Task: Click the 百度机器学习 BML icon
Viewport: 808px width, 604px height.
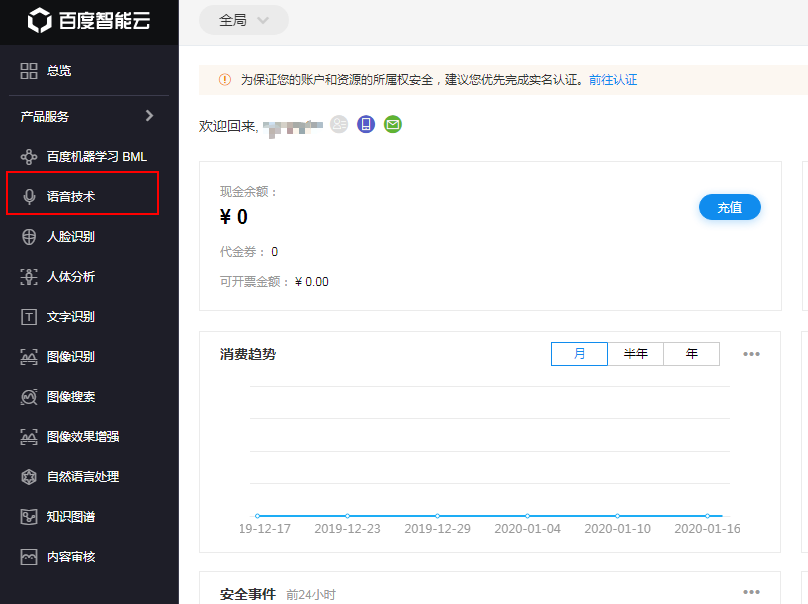Action: 29,157
